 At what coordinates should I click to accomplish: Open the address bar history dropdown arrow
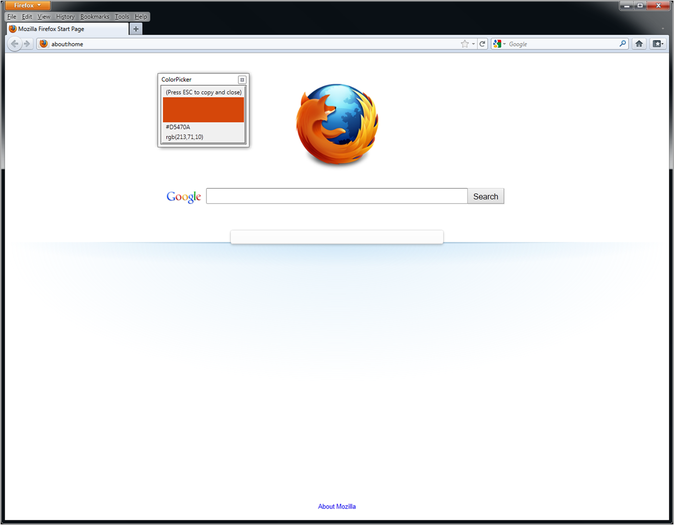pyautogui.click(x=473, y=44)
